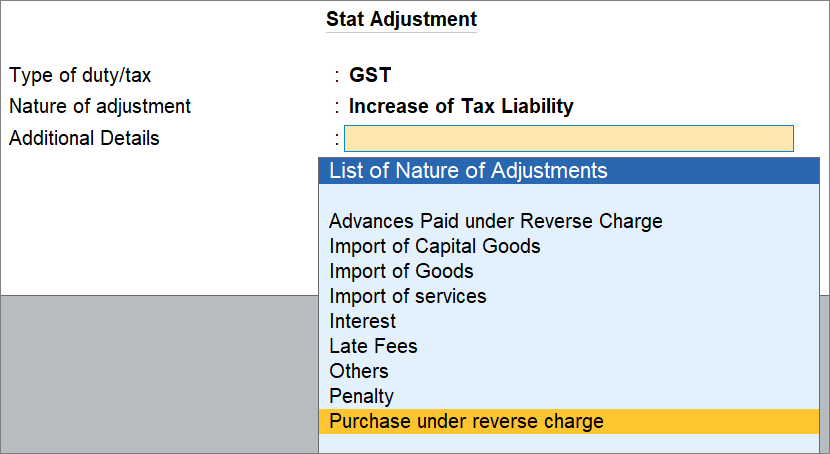The width and height of the screenshot is (830, 454).
Task: Choose Late Fees option
Action: tap(373, 346)
